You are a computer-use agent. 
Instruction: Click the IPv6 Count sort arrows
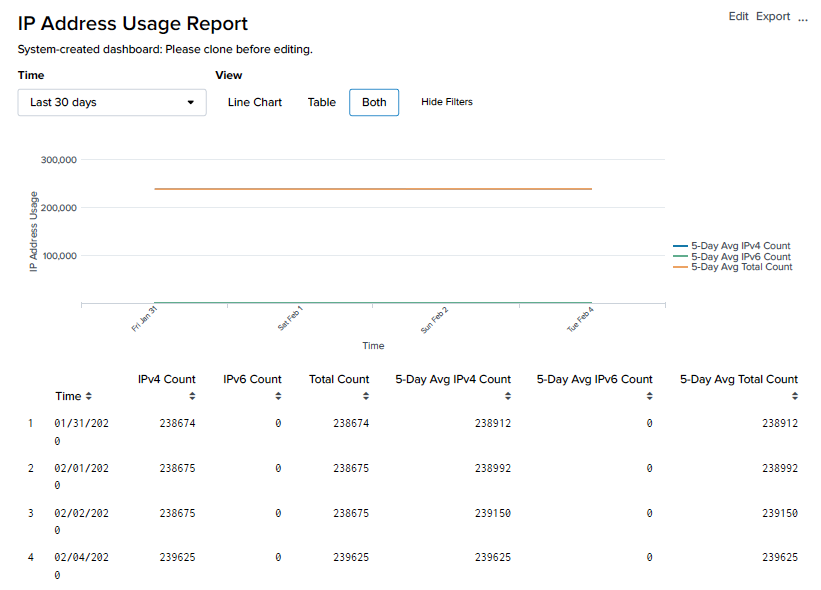pos(278,397)
